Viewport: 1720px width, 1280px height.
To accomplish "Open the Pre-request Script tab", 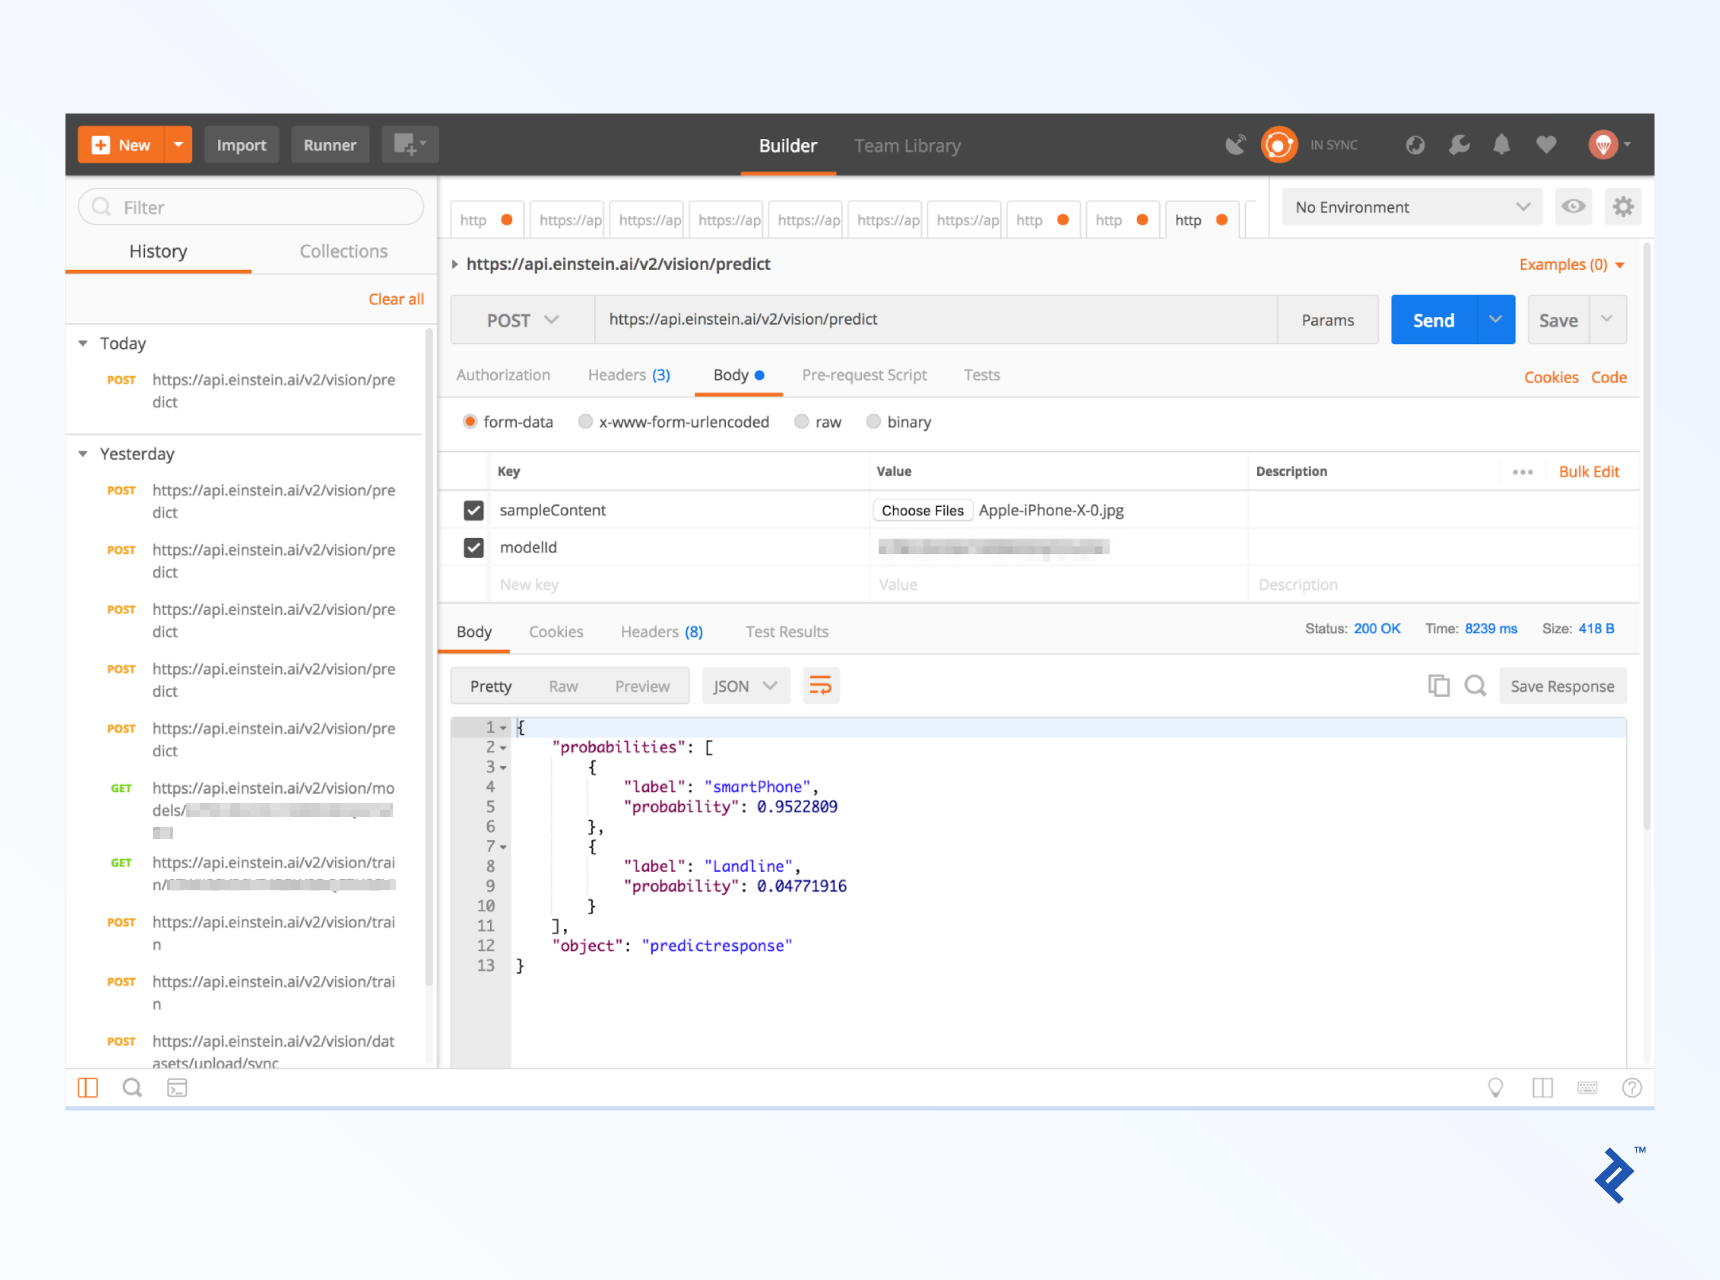I will tap(864, 375).
